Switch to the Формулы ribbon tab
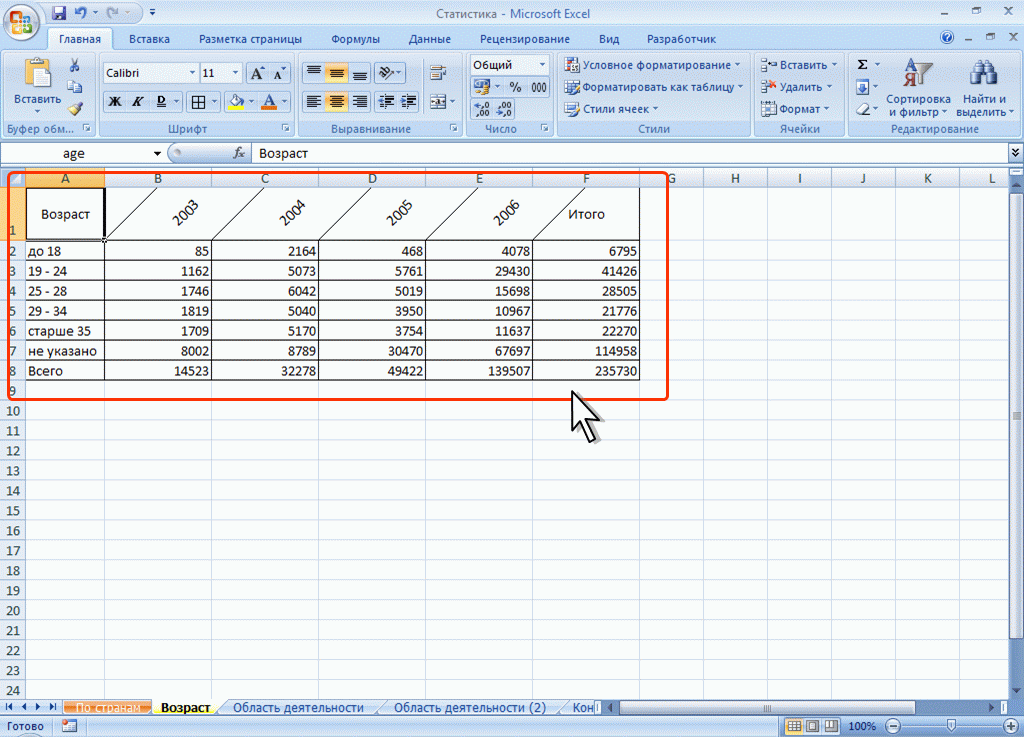 click(354, 39)
